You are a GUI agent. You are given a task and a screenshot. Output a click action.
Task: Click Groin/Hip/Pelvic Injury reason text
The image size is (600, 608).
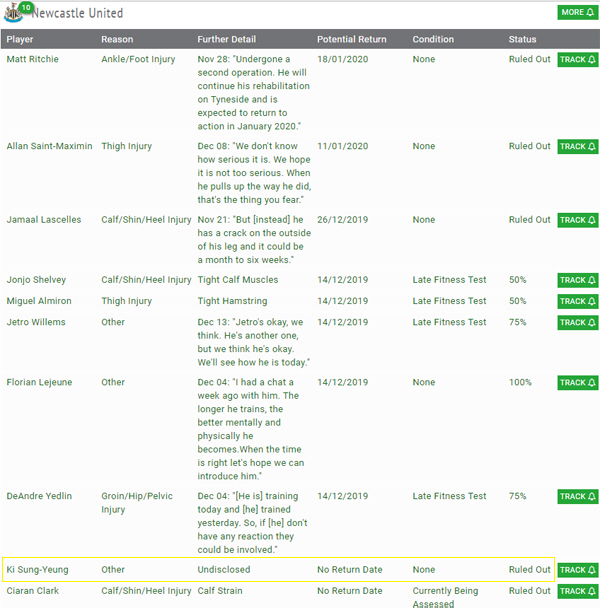click(x=137, y=503)
